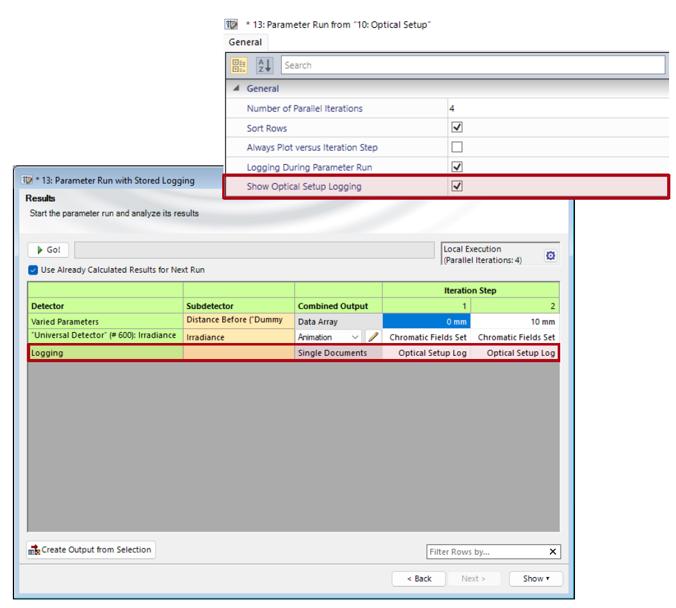This screenshot has height=608, width=676.
Task: Open local execution settings gear icon
Action: point(550,256)
